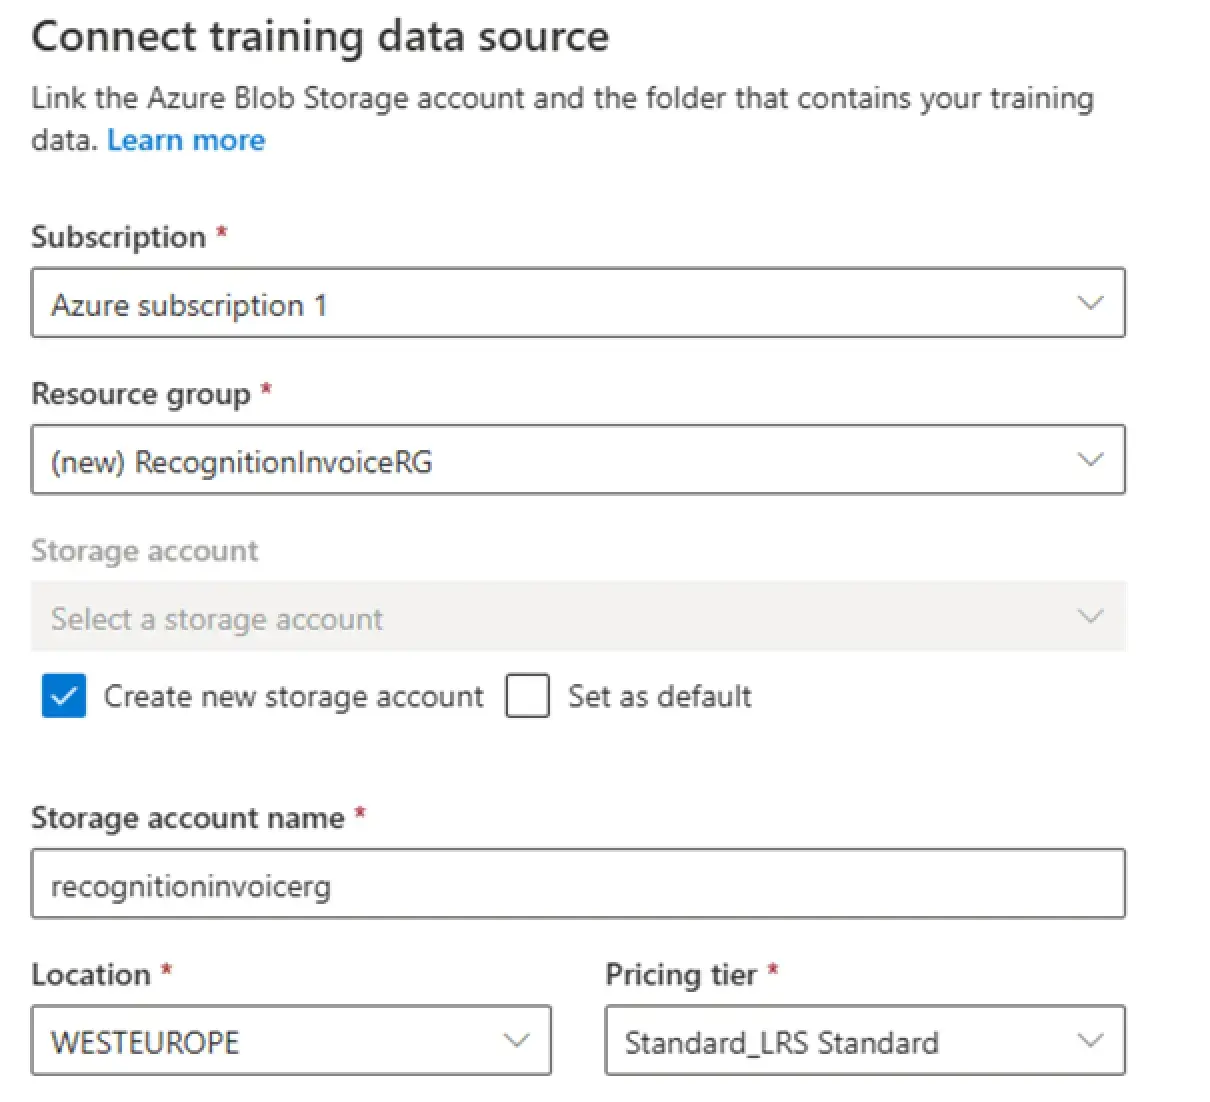Click the Pricing tier label
The width and height of the screenshot is (1210, 1102).
pyautogui.click(x=681, y=975)
